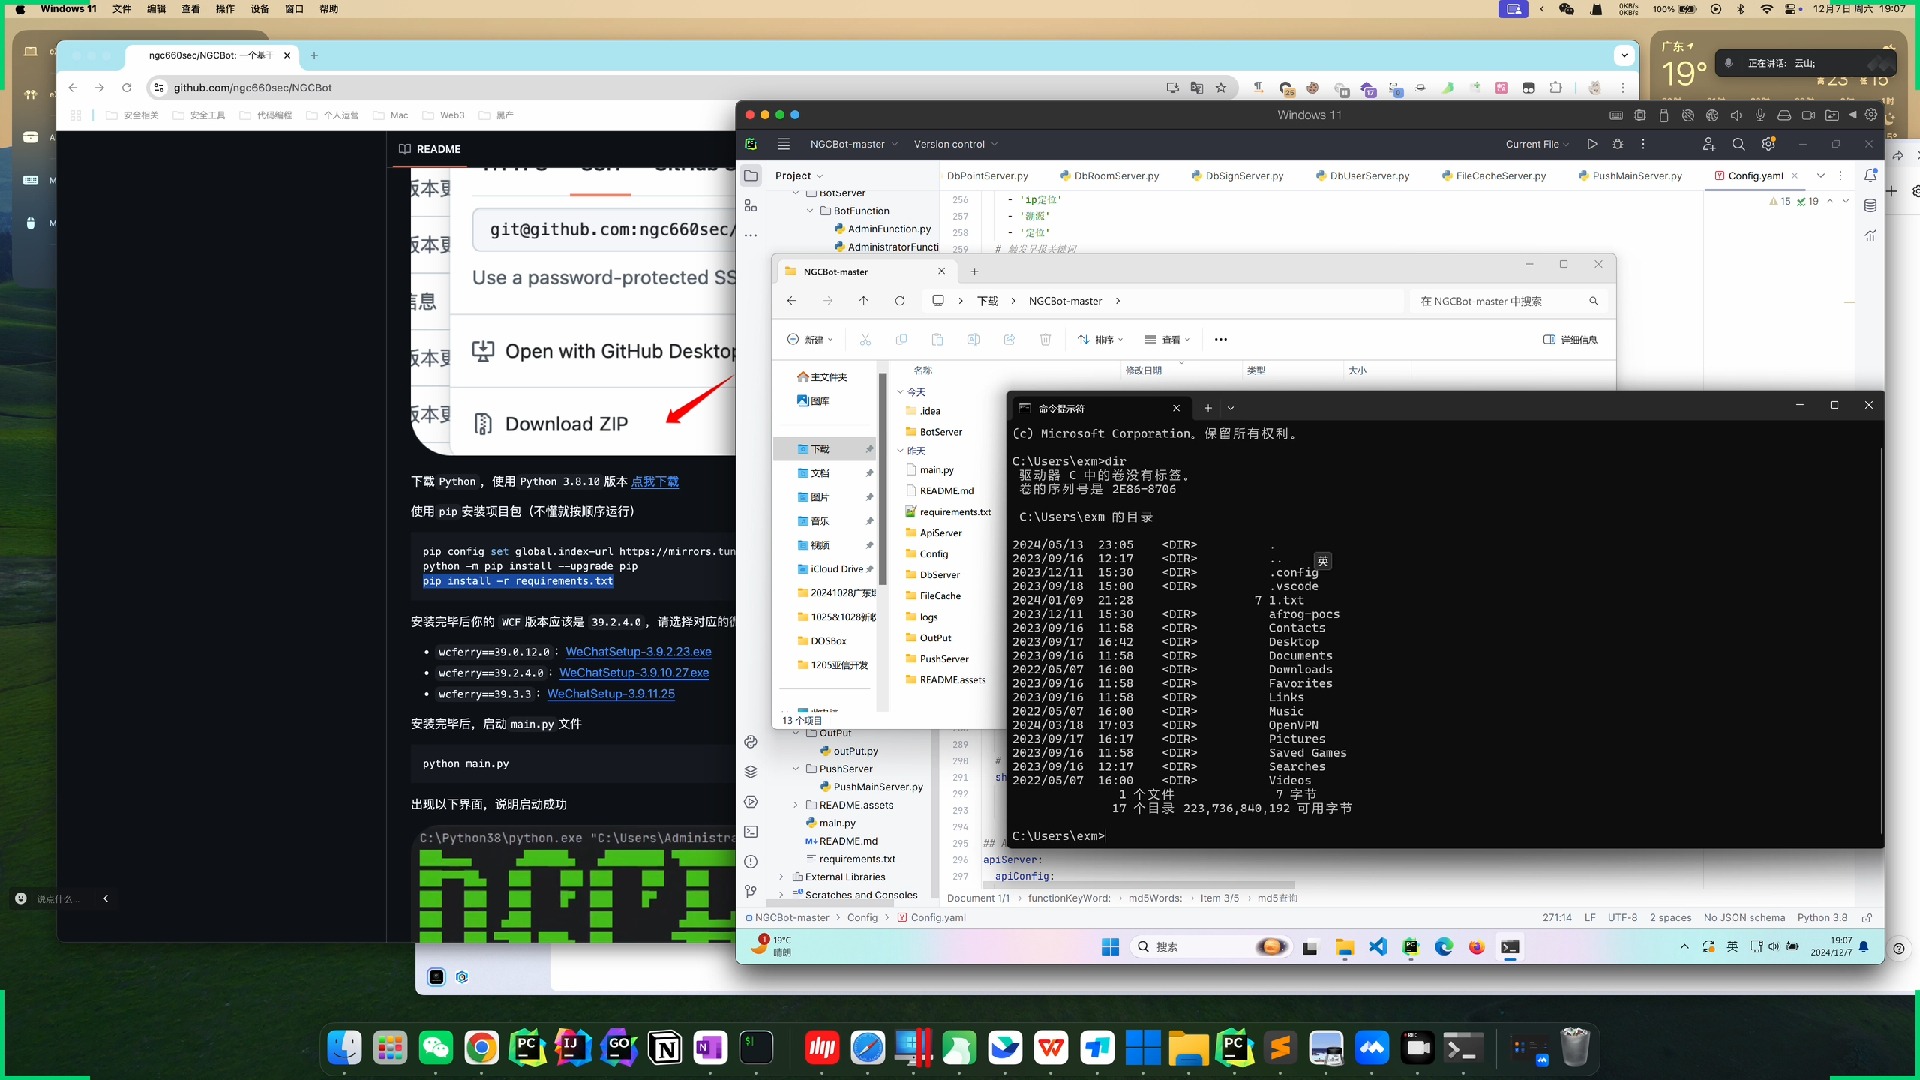The height and width of the screenshot is (1080, 1920).
Task: Start debugging with the bug icon
Action: tap(1617, 144)
